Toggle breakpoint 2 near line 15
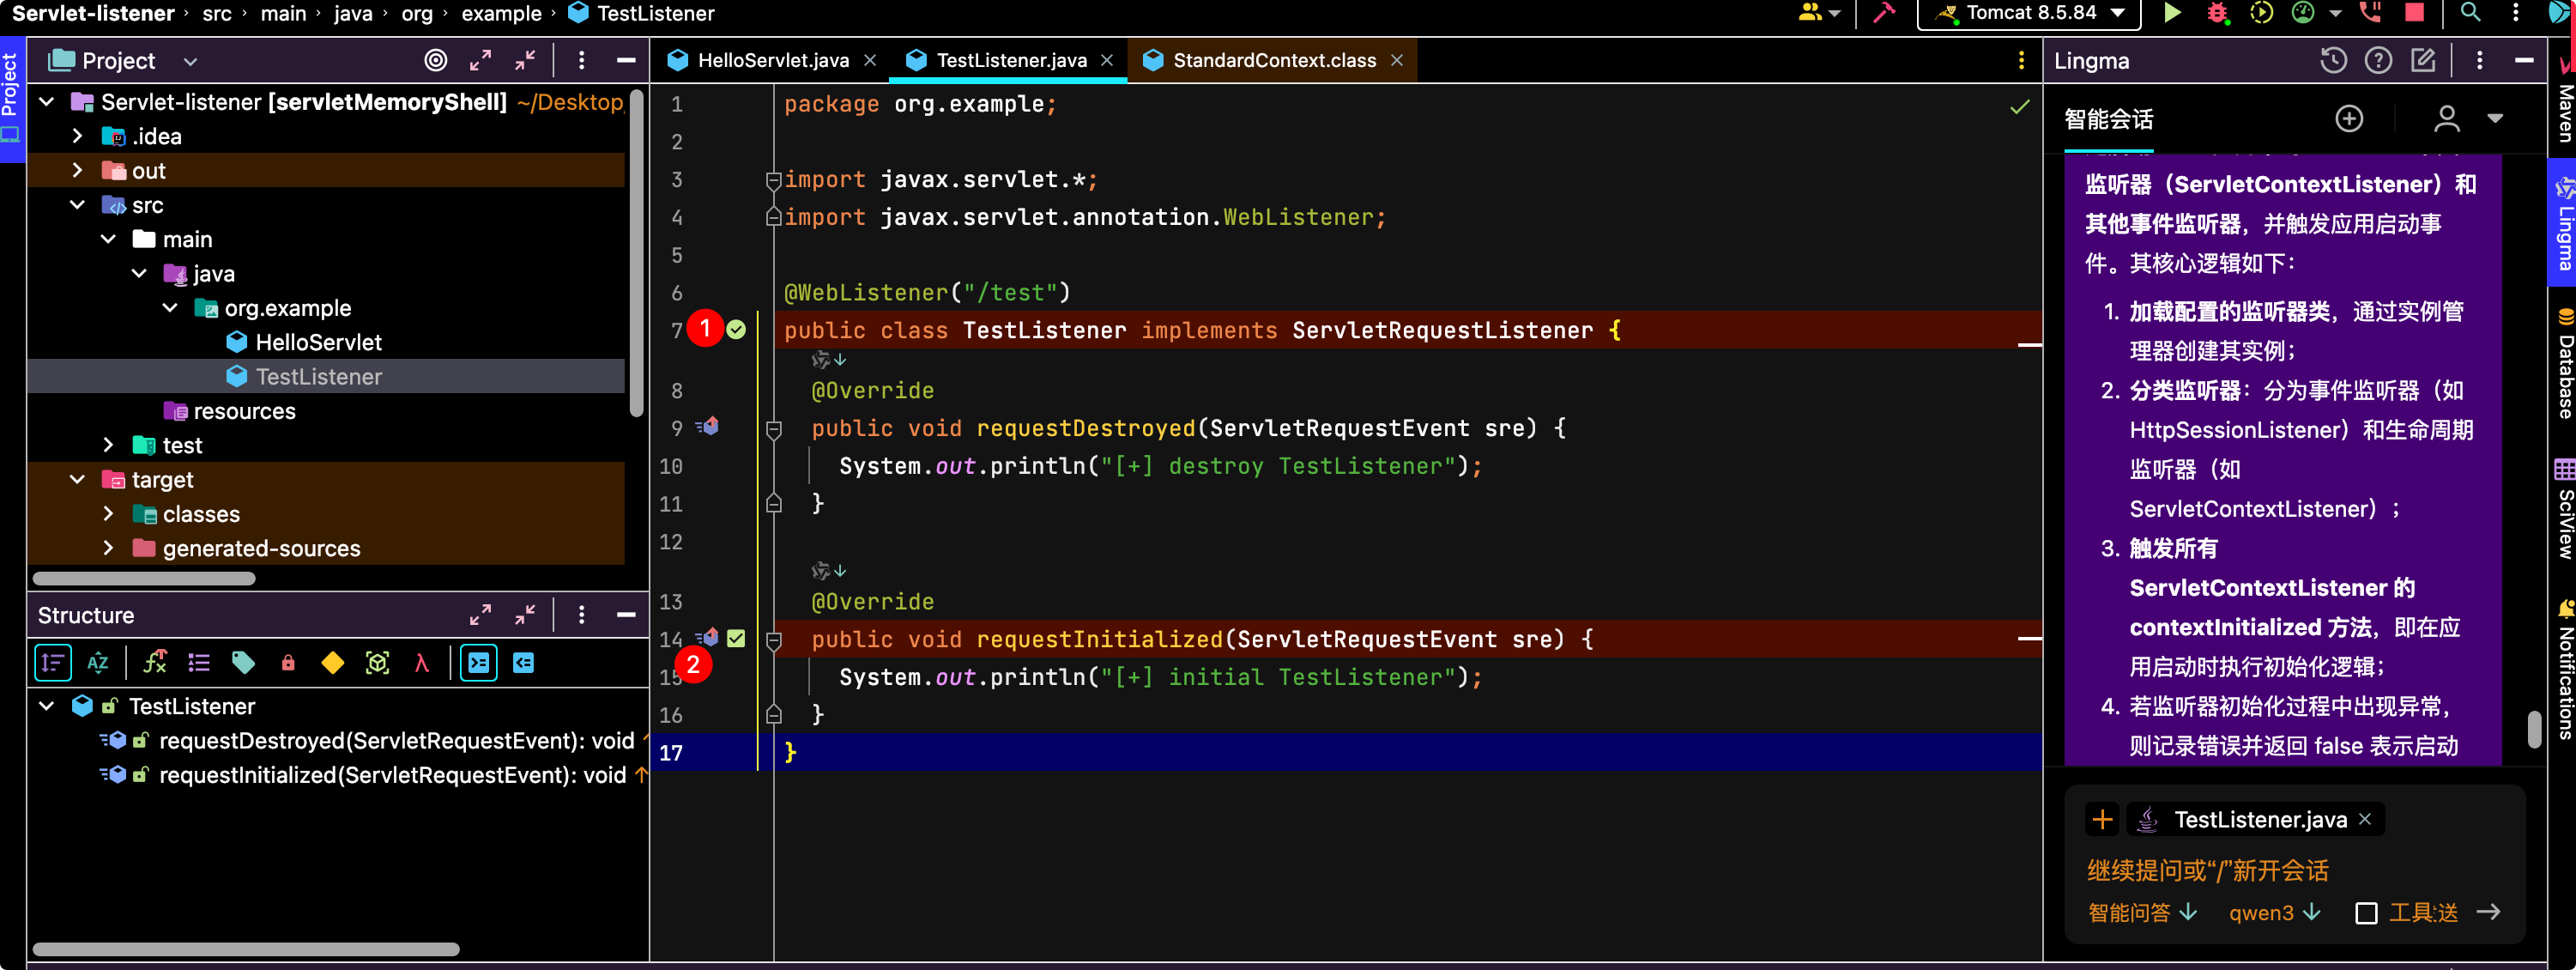Image resolution: width=2576 pixels, height=970 pixels. 693,665
